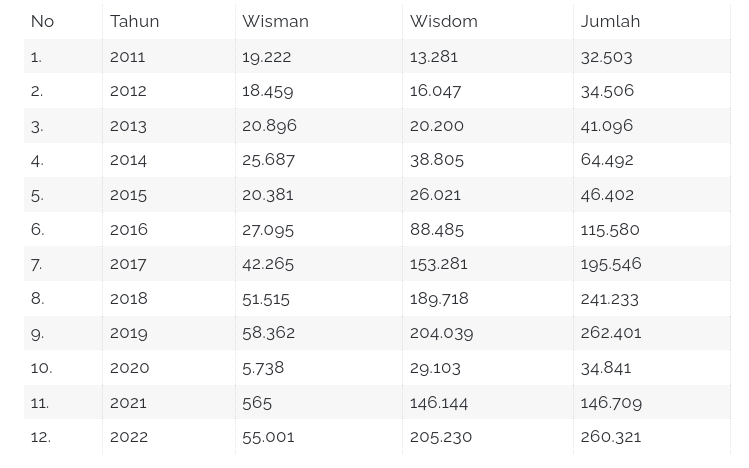Click the Wisdom column header

tap(444, 21)
